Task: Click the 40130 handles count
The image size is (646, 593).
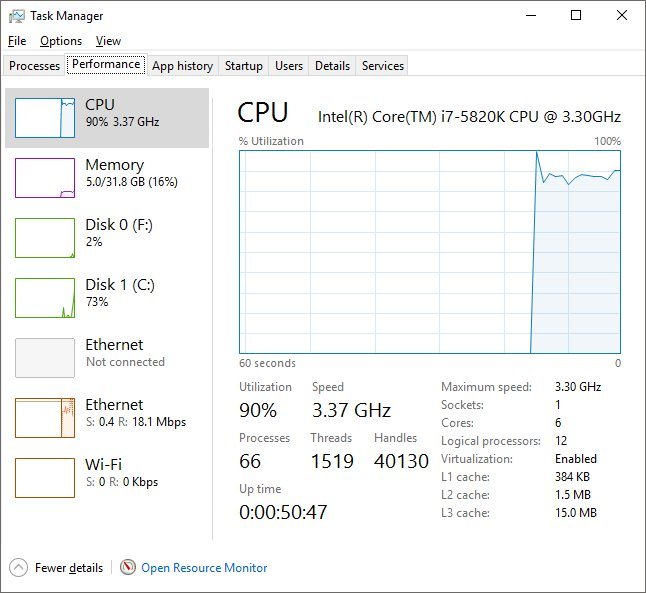Action: (401, 461)
